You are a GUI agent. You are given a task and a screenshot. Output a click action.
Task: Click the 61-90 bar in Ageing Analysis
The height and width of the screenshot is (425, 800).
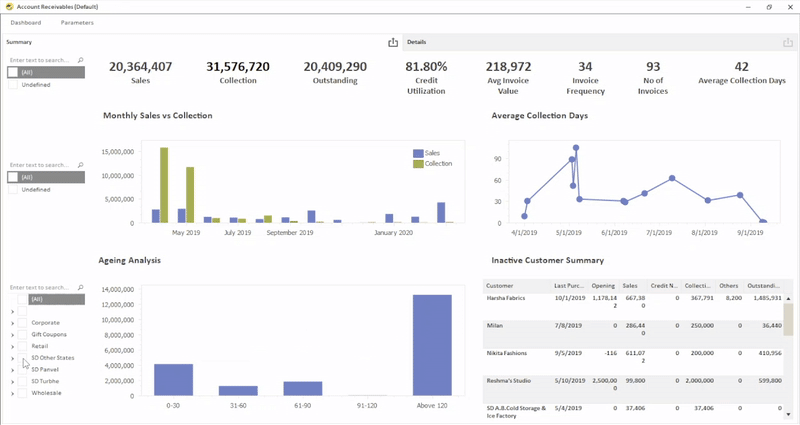[303, 389]
